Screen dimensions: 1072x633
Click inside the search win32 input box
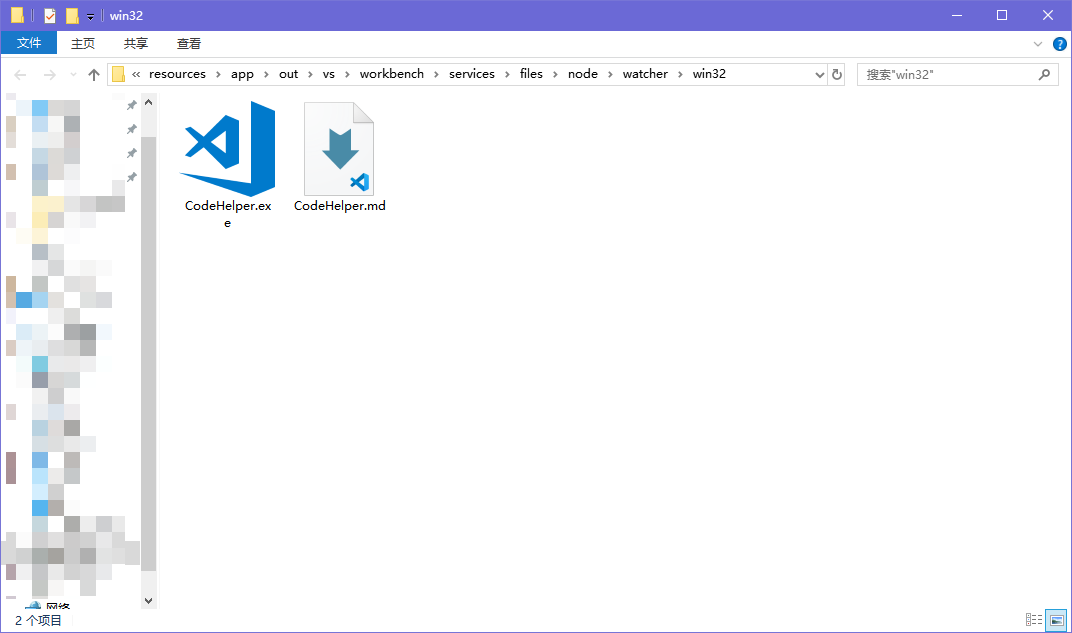tap(950, 73)
